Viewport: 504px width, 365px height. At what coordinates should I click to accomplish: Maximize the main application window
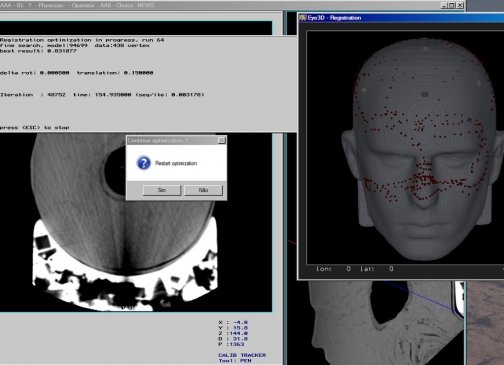click(x=452, y=5)
